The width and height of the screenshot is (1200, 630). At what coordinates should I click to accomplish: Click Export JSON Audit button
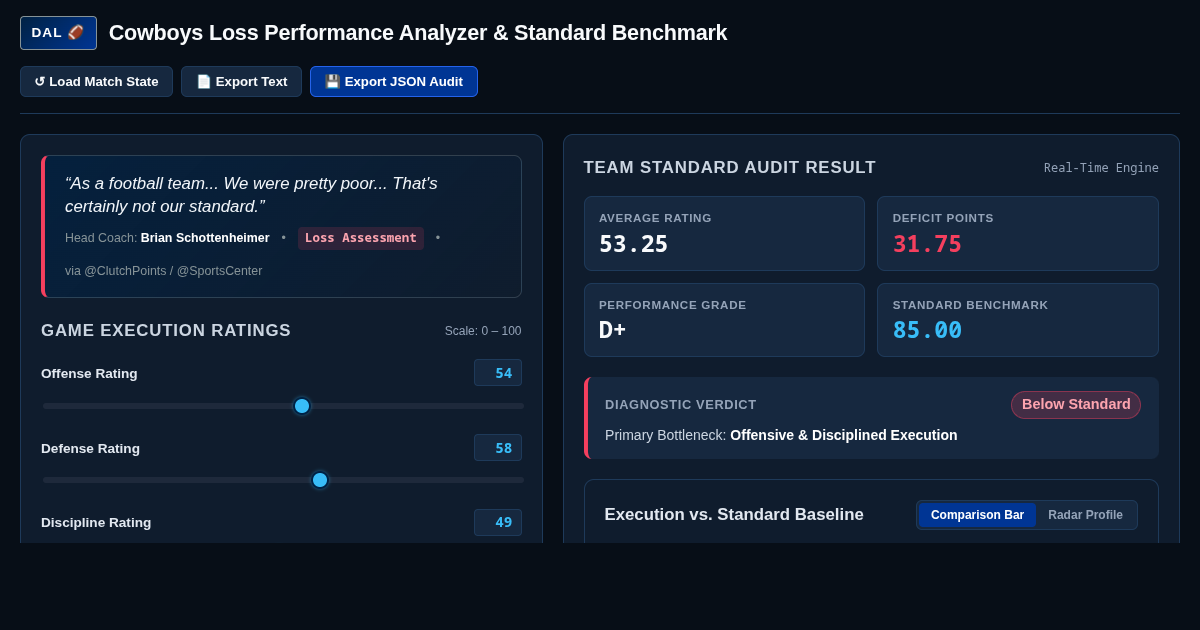(394, 82)
